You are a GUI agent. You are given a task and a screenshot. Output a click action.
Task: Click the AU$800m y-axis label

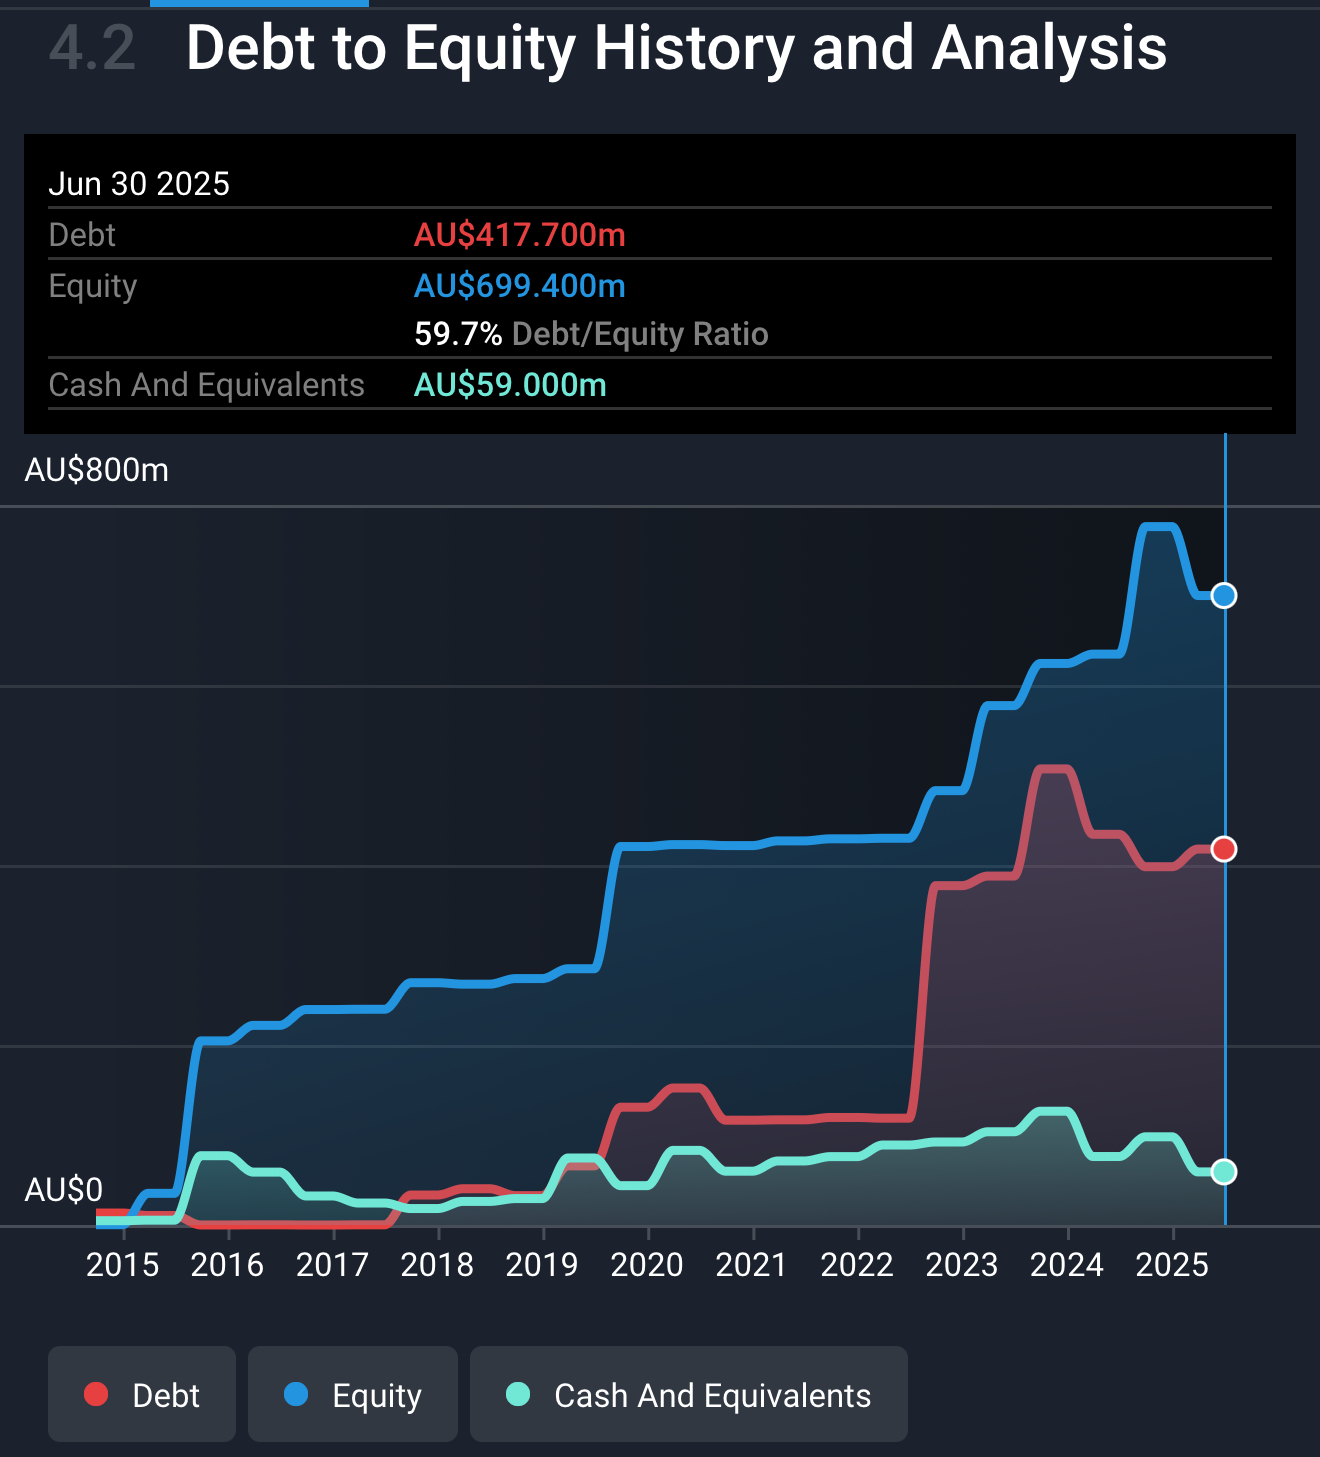click(97, 470)
